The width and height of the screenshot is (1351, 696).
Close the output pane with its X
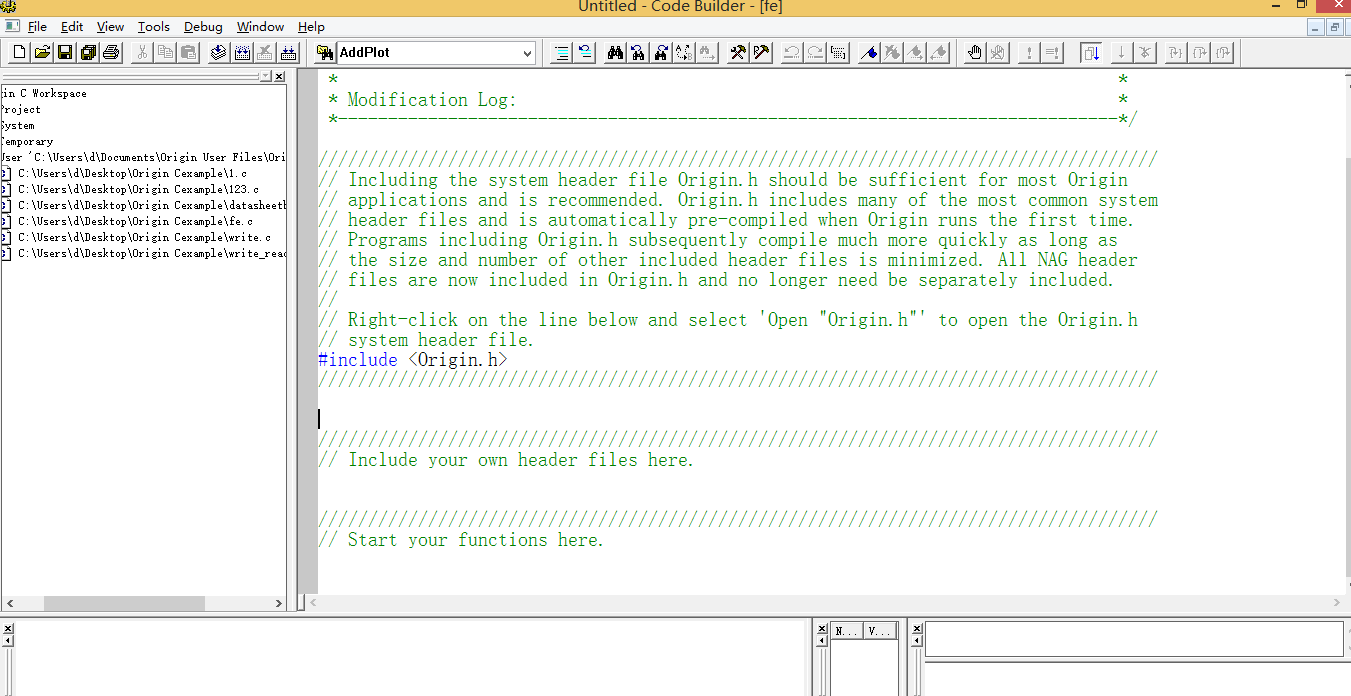pyautogui.click(x=7, y=629)
